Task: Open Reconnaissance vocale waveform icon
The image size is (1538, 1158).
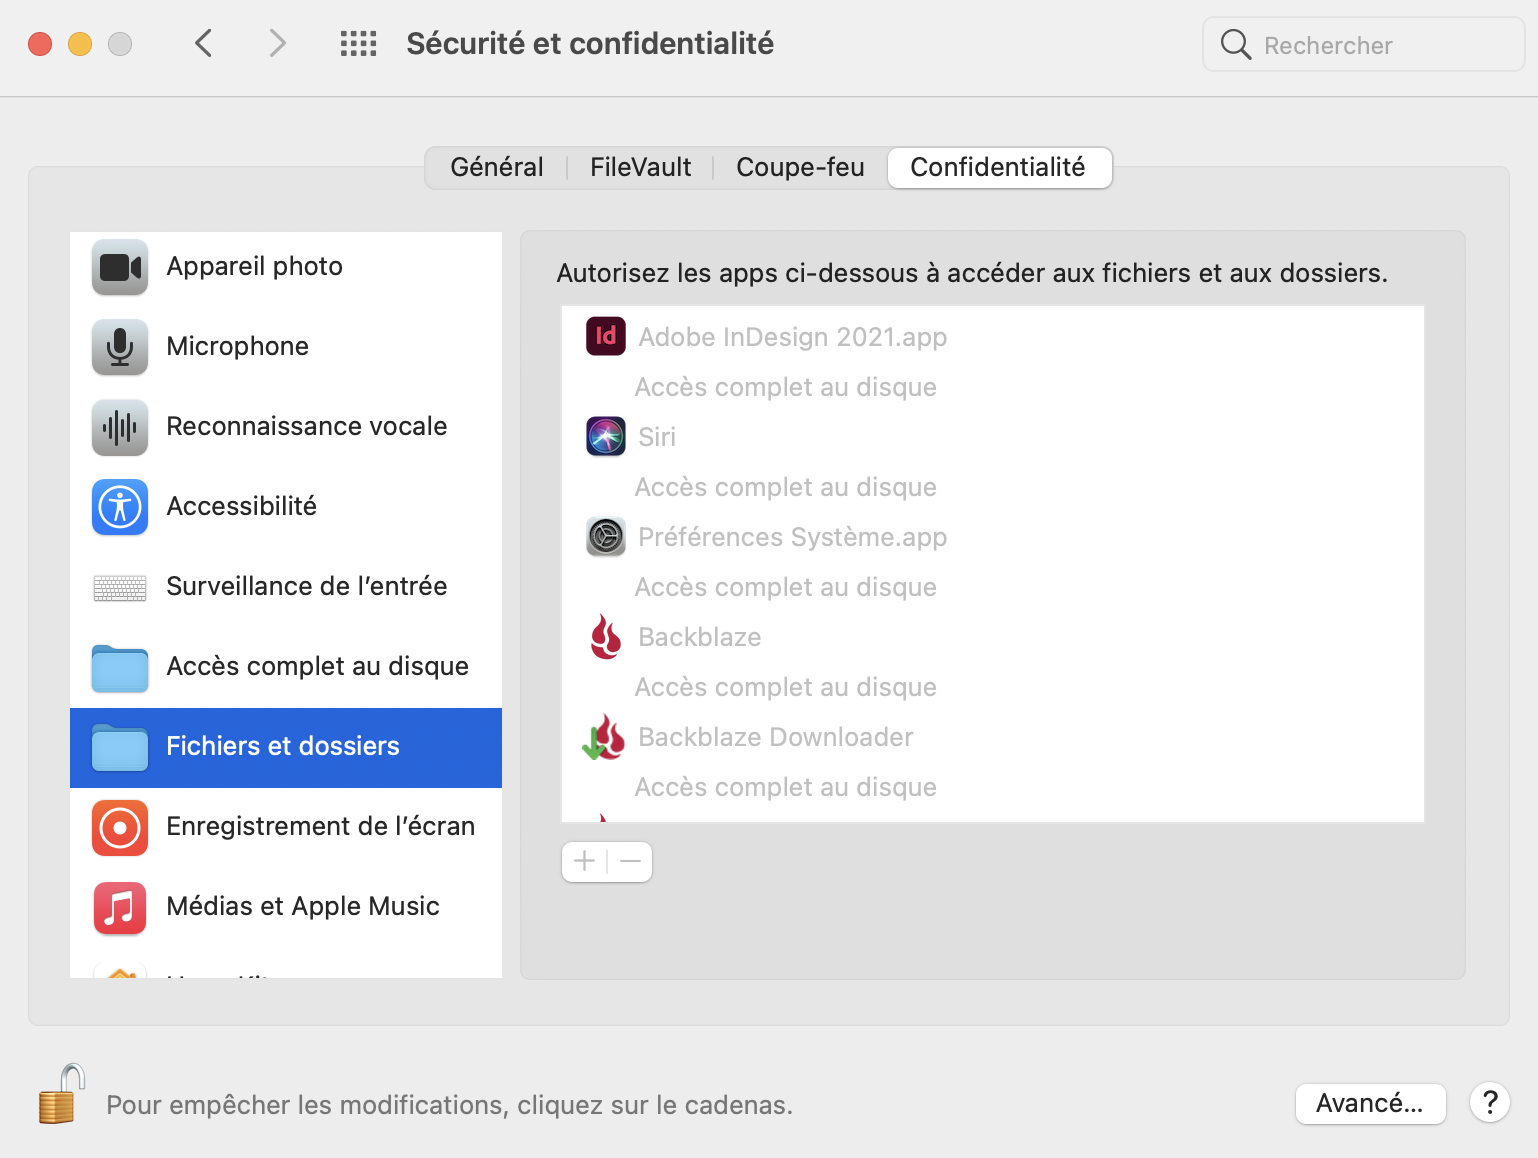Action: click(120, 427)
